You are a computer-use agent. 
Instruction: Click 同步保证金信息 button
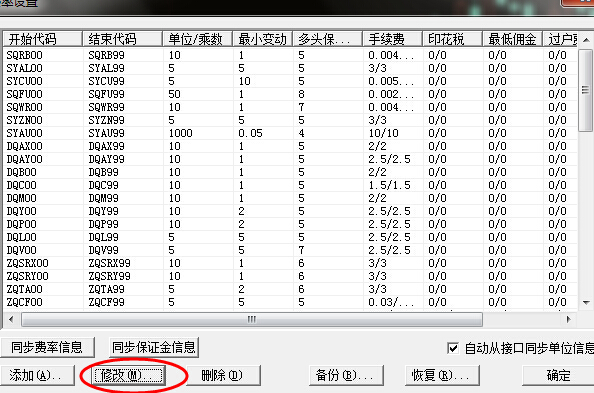[x=153, y=347]
